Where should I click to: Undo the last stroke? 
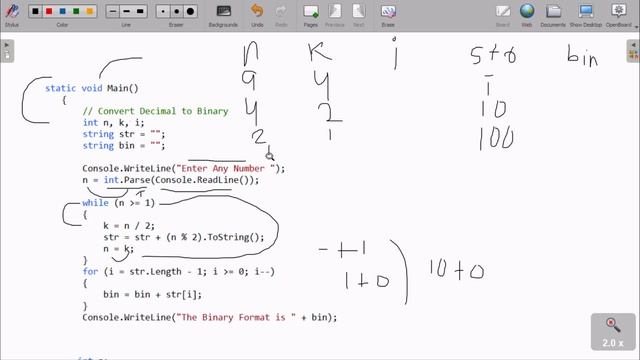click(257, 15)
